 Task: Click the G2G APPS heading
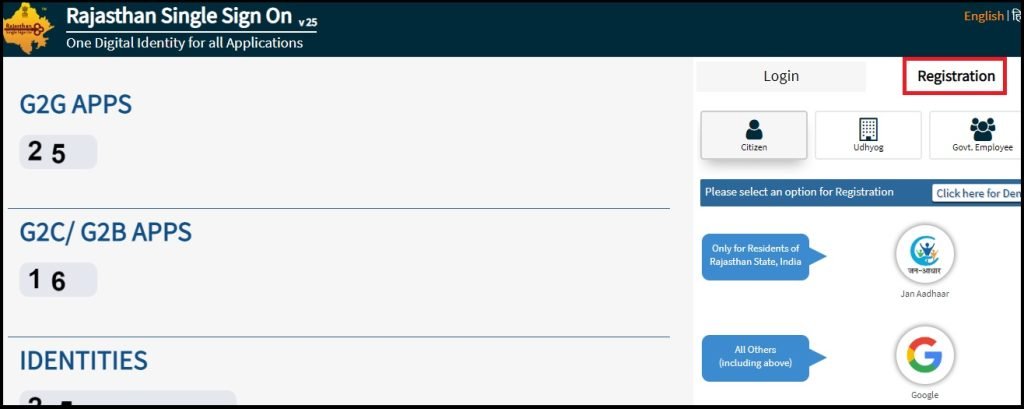click(76, 105)
